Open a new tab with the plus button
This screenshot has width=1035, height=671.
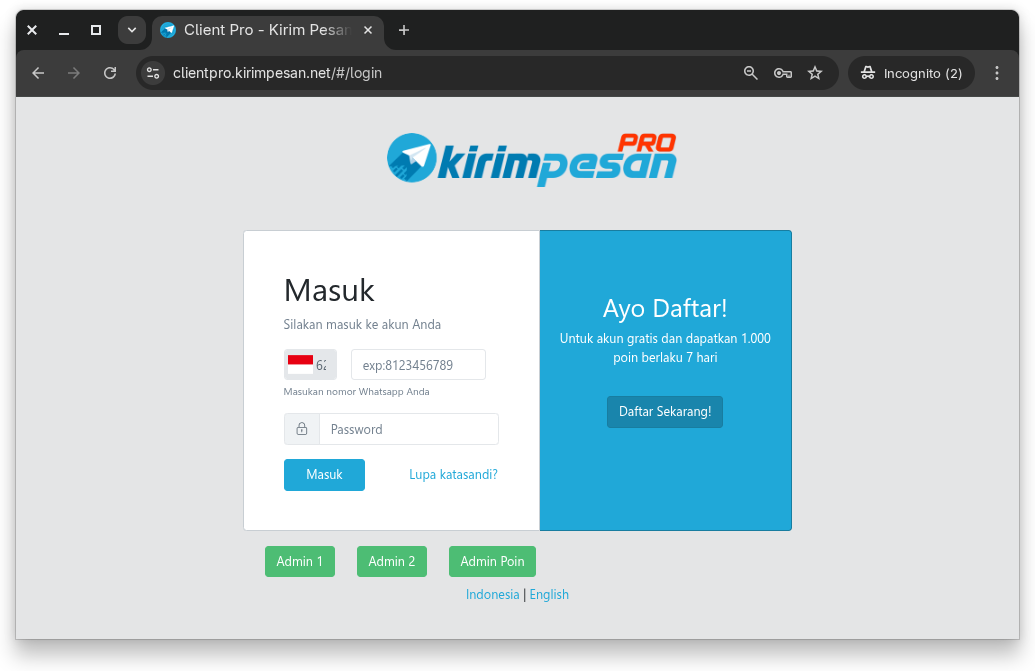[x=404, y=30]
